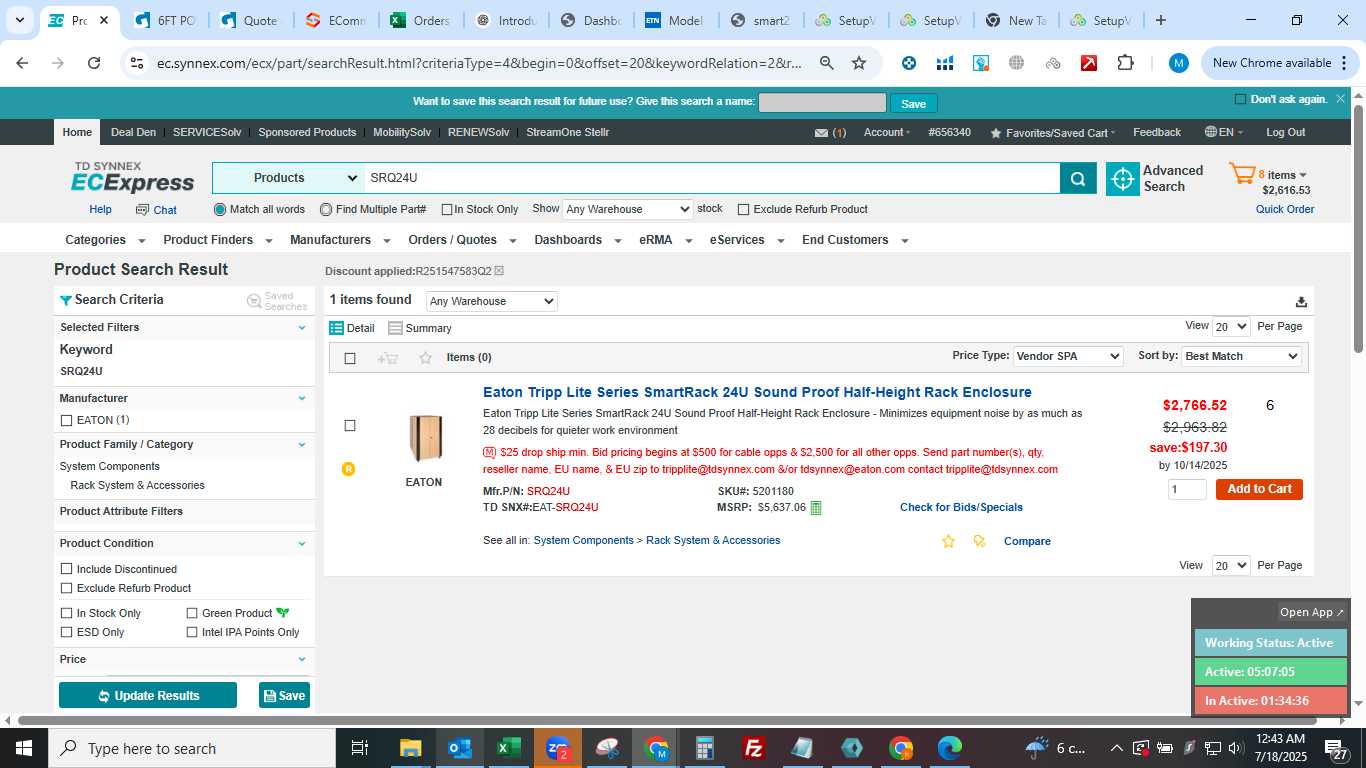Open the Manufacturers menu

[x=339, y=241]
